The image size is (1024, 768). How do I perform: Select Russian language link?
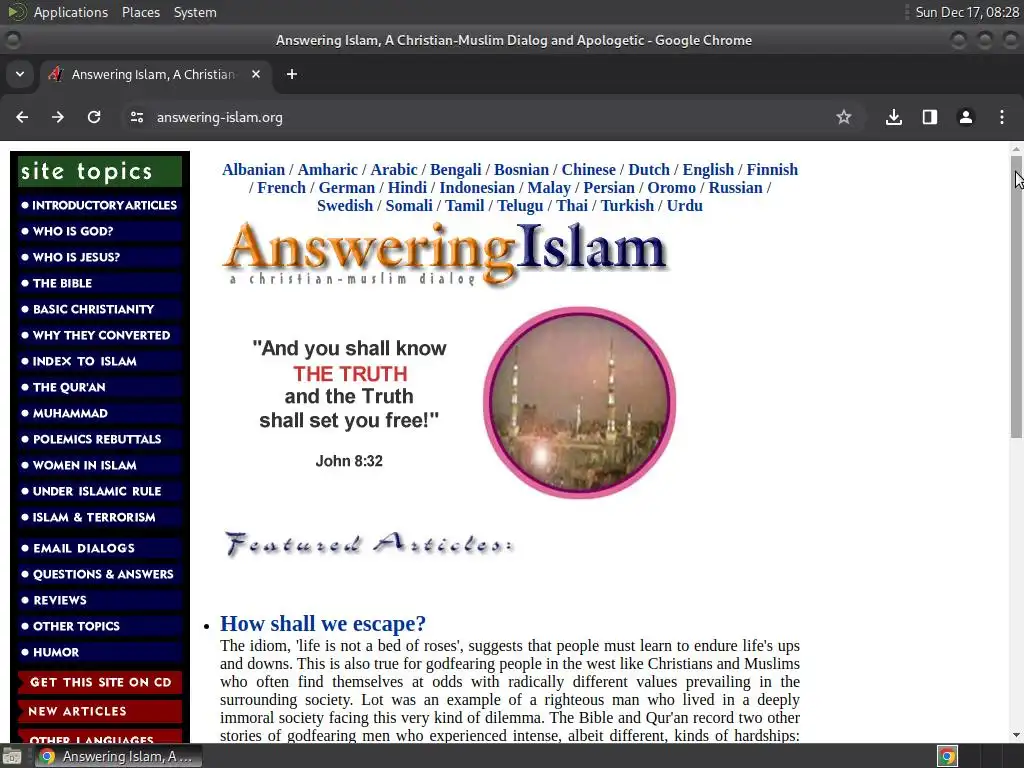(735, 187)
